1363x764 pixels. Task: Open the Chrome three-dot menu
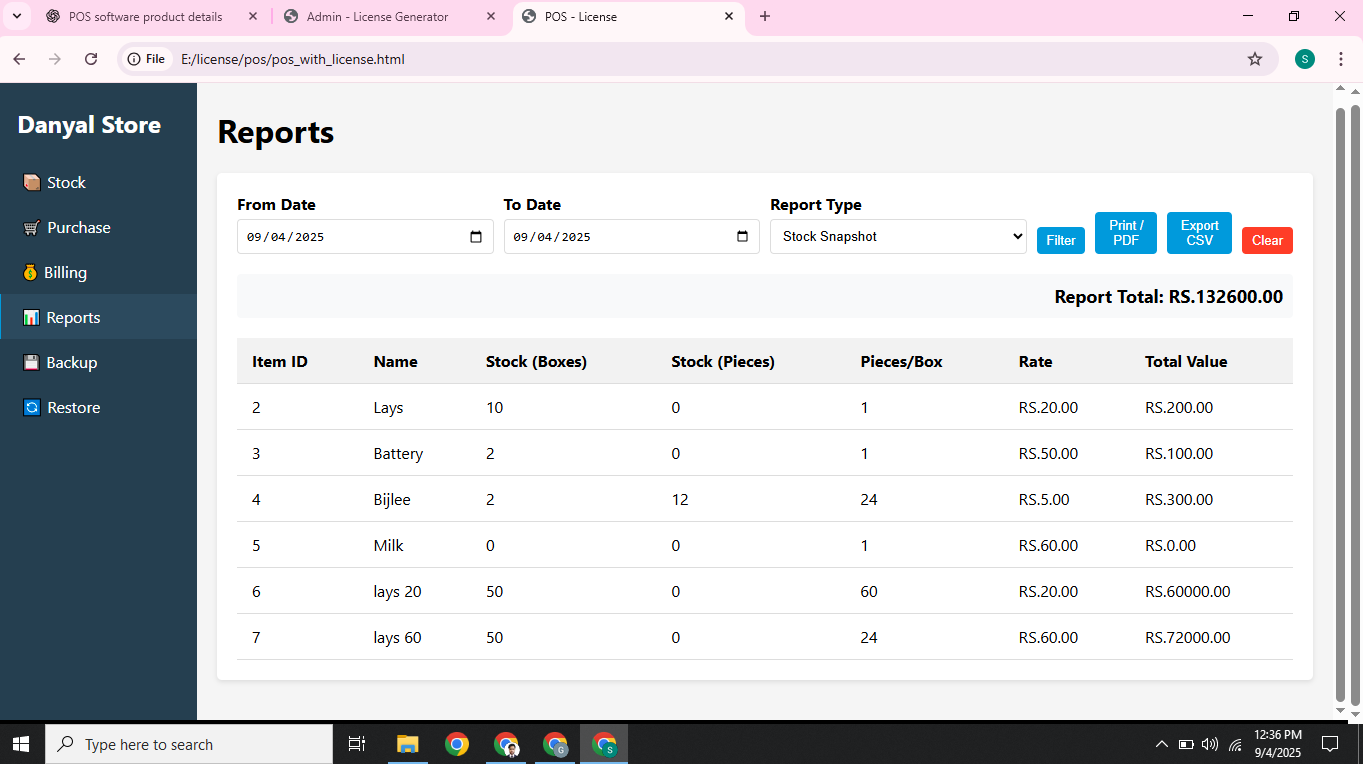click(1341, 59)
